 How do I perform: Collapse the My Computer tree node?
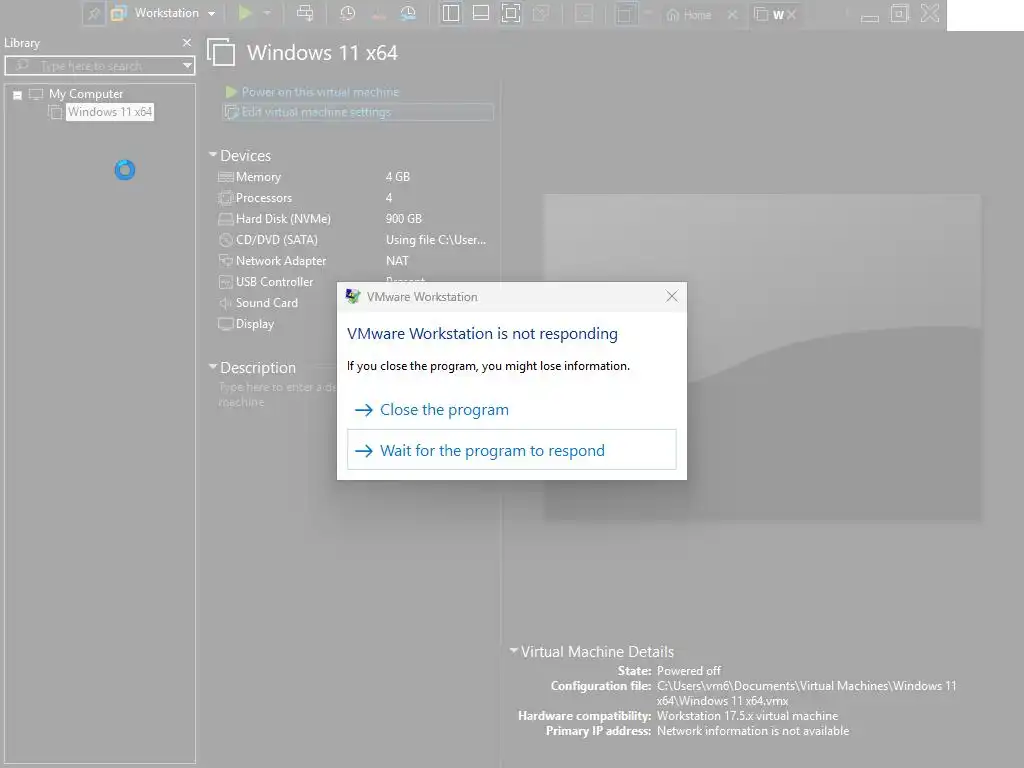[x=18, y=95]
